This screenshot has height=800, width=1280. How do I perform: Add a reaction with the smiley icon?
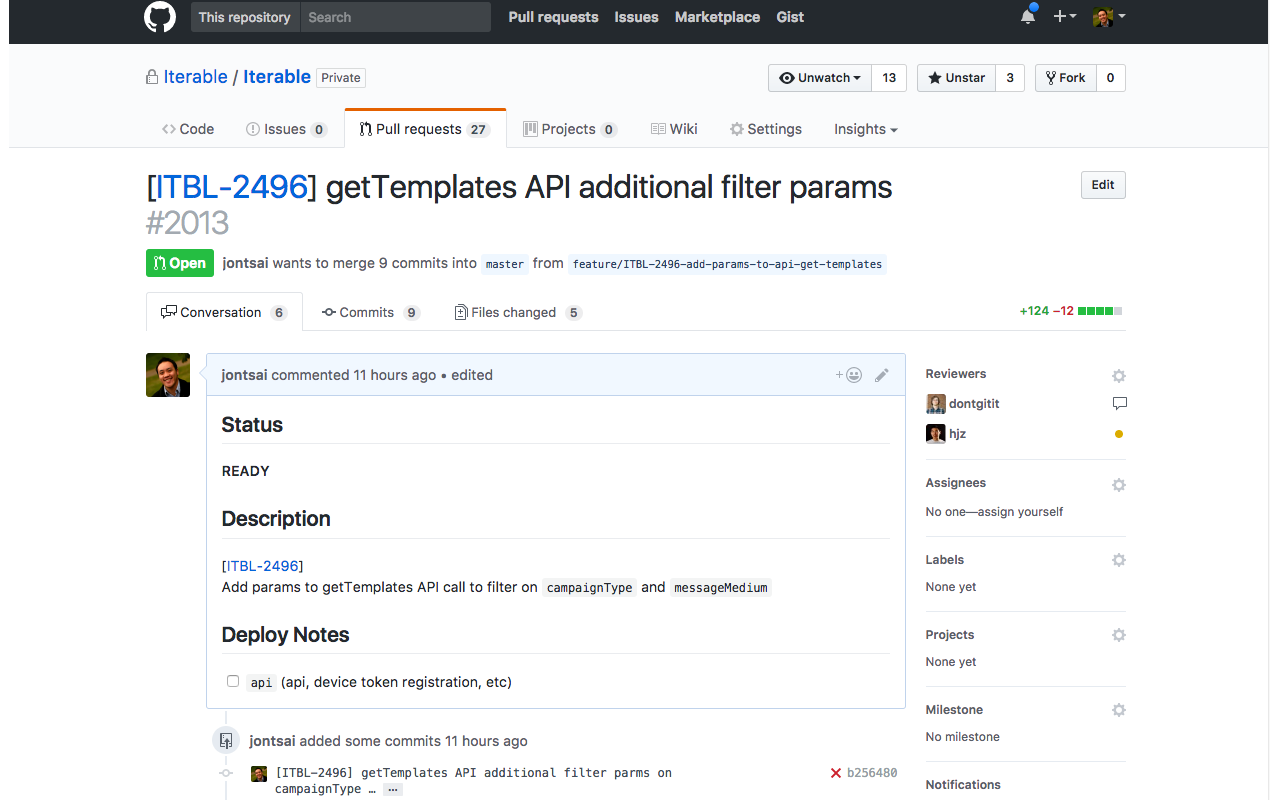coord(849,375)
